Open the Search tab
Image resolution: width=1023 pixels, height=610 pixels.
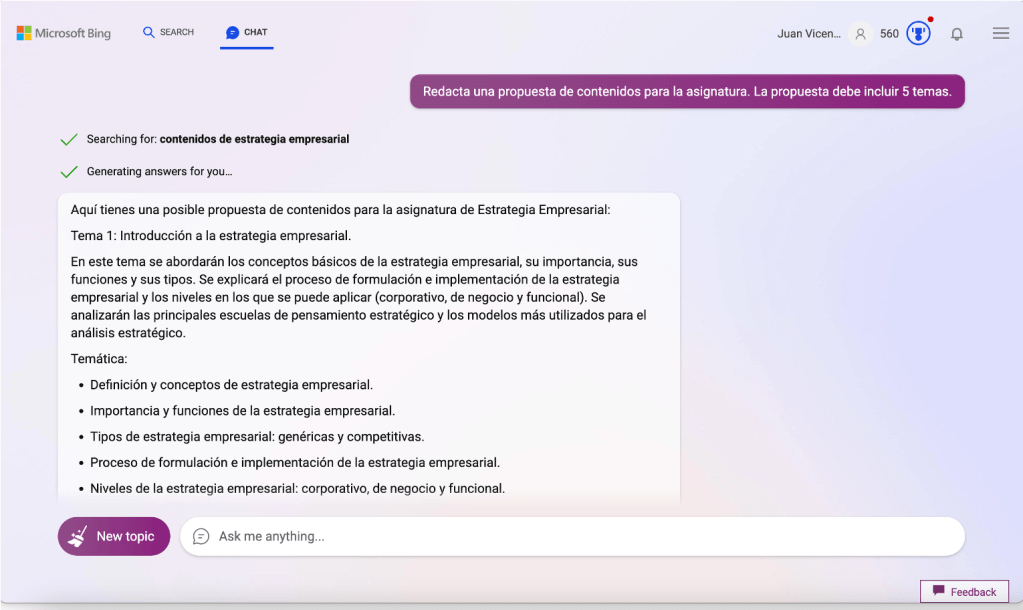tap(168, 33)
